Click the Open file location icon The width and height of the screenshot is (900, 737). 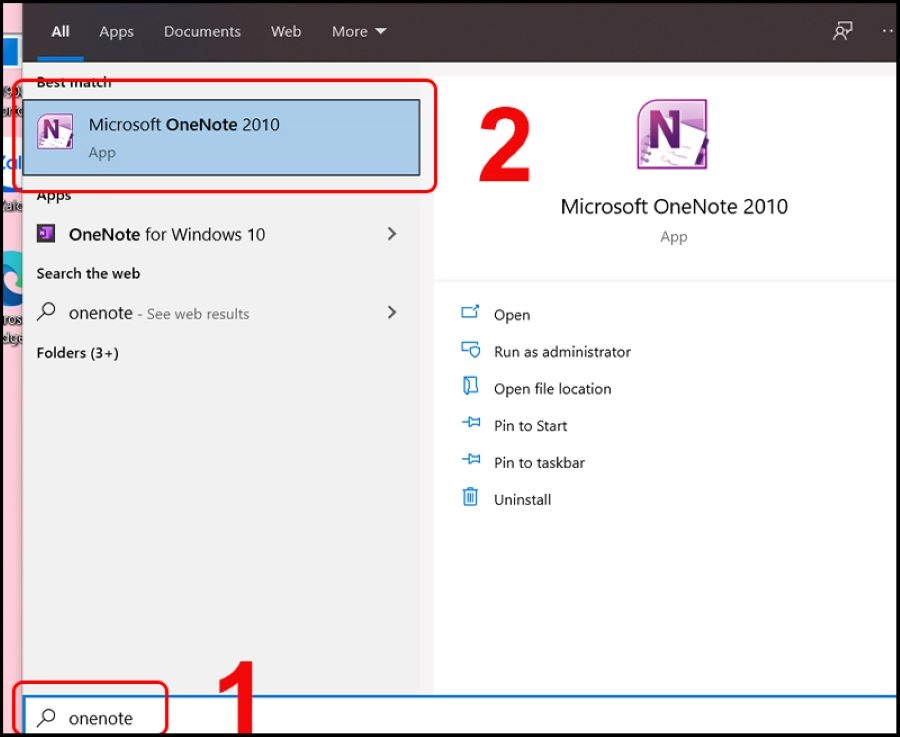click(471, 387)
